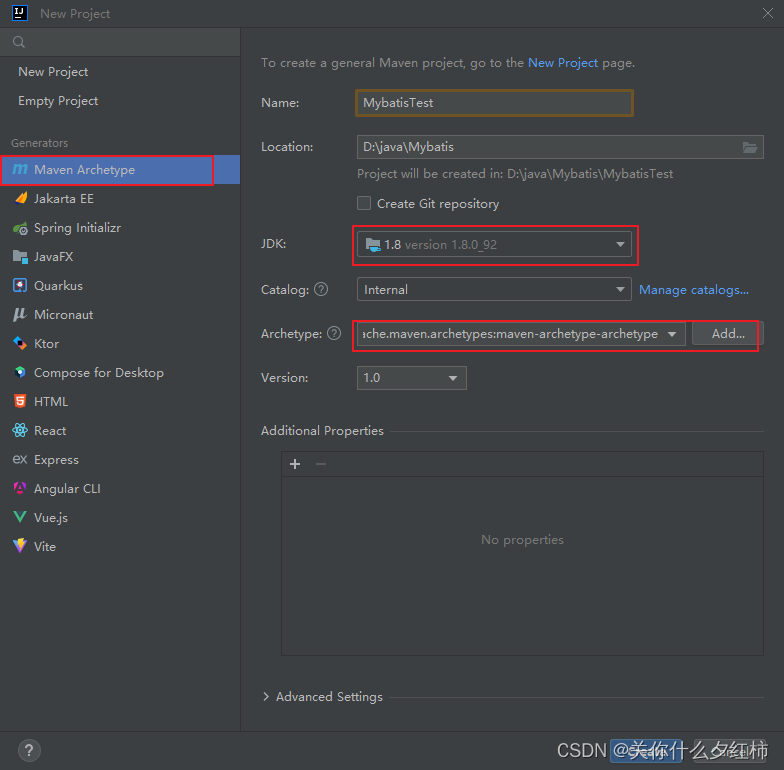Screen dimensions: 784x770
Task: Open help with the bottom question mark button
Action: pyautogui.click(x=29, y=750)
